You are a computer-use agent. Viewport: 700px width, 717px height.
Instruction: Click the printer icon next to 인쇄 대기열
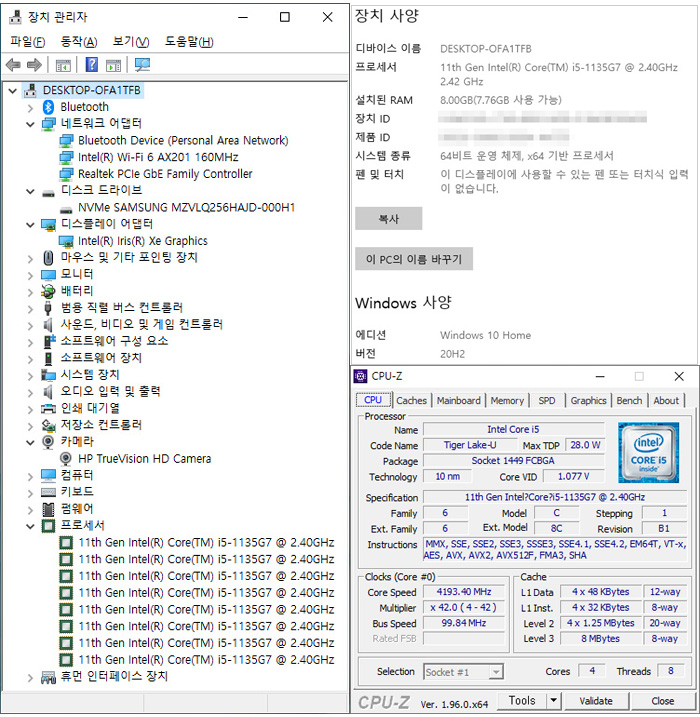pyautogui.click(x=48, y=408)
